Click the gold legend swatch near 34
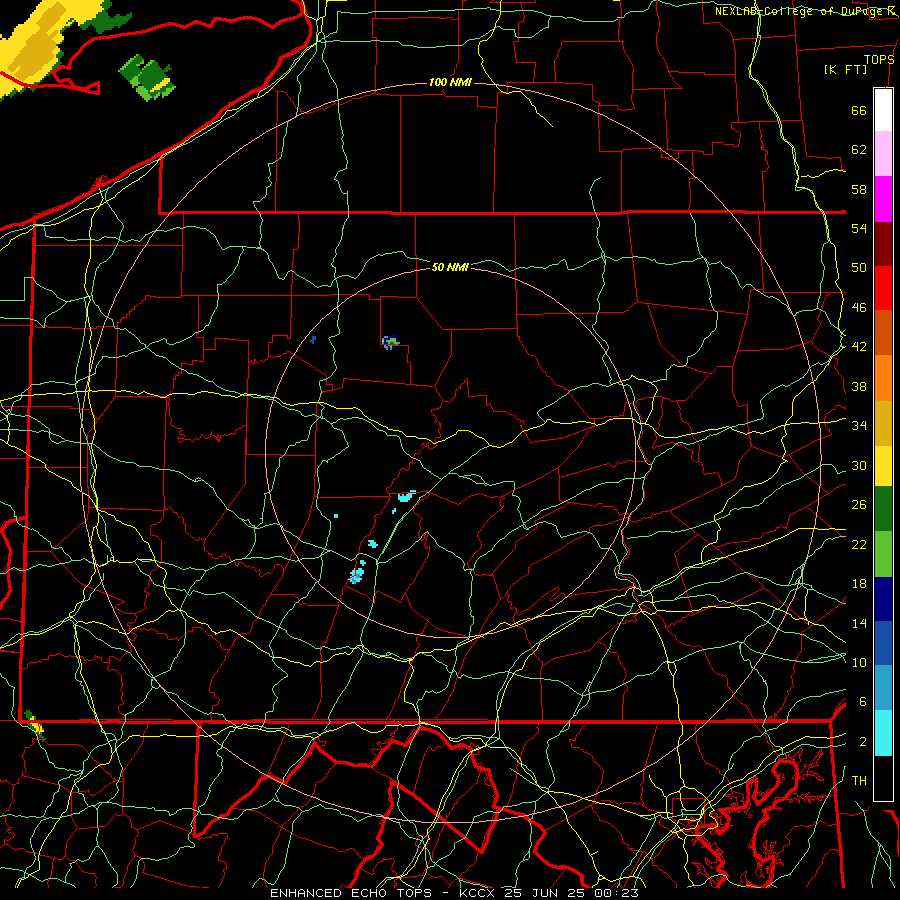The image size is (900, 900). 883,423
